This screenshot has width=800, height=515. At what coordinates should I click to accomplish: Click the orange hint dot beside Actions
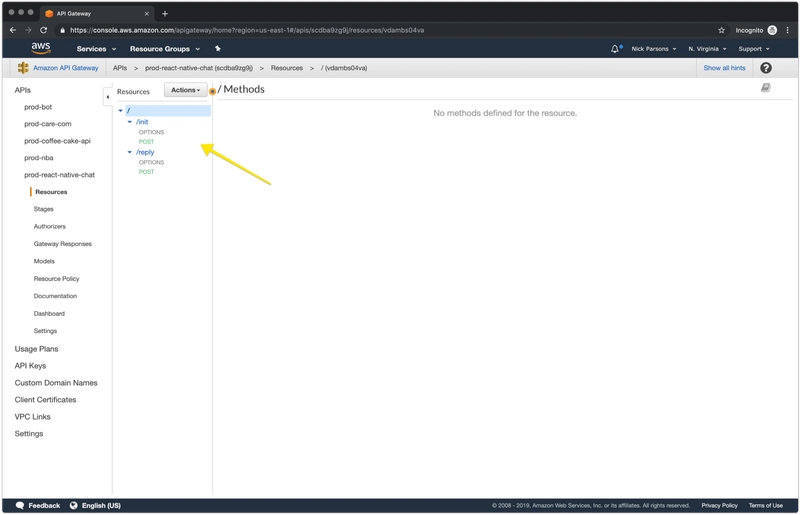212,92
